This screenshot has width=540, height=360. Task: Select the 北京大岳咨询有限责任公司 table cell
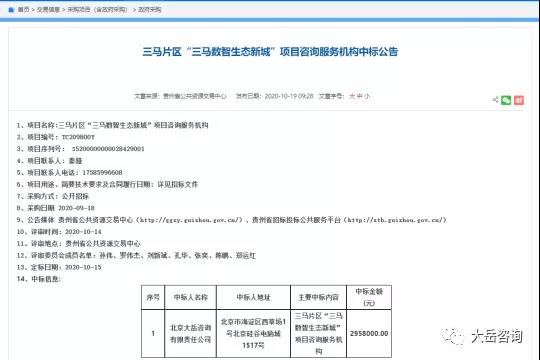coord(191,333)
